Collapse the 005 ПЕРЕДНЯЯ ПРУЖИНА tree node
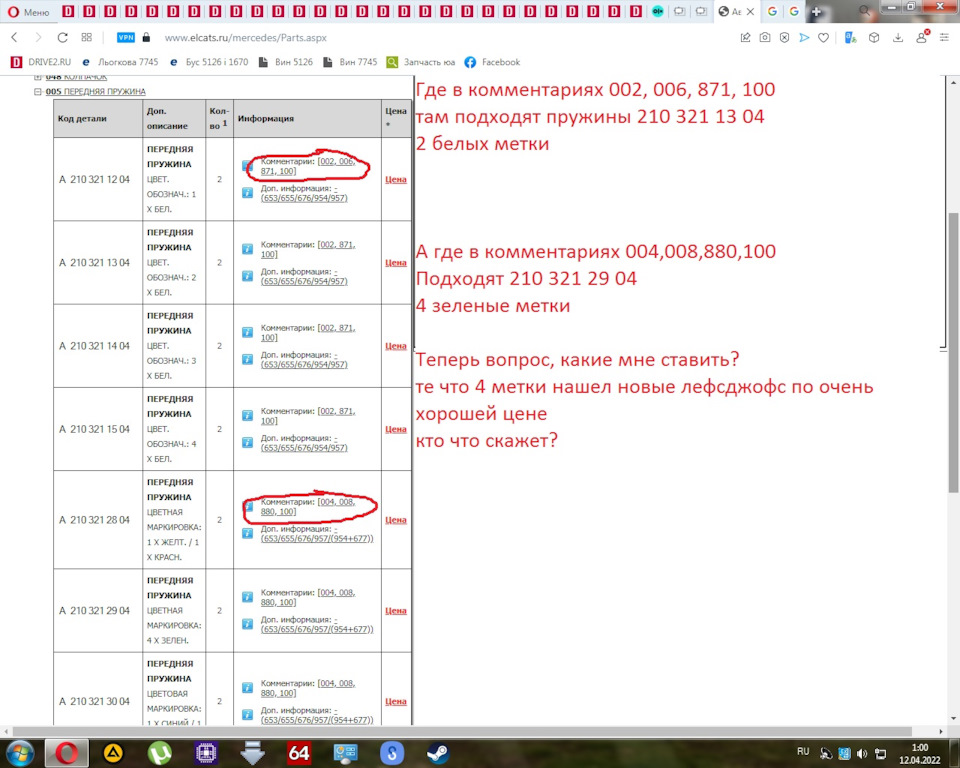Image resolution: width=960 pixels, height=768 pixels. (38, 91)
